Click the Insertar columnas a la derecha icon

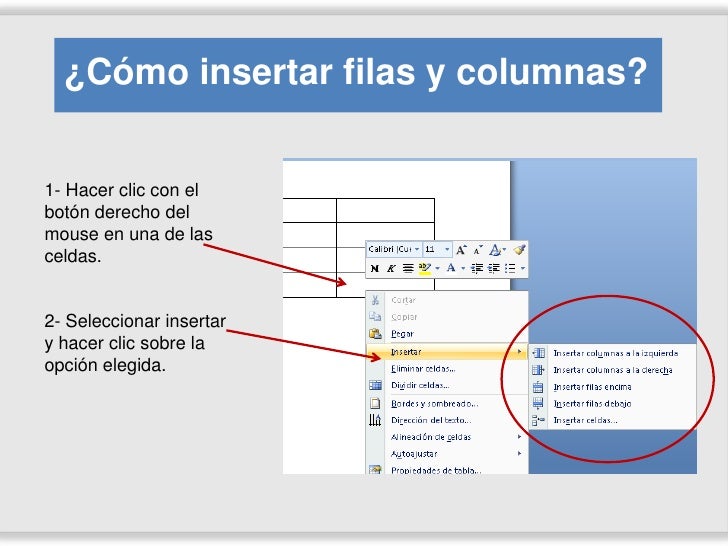point(538,370)
